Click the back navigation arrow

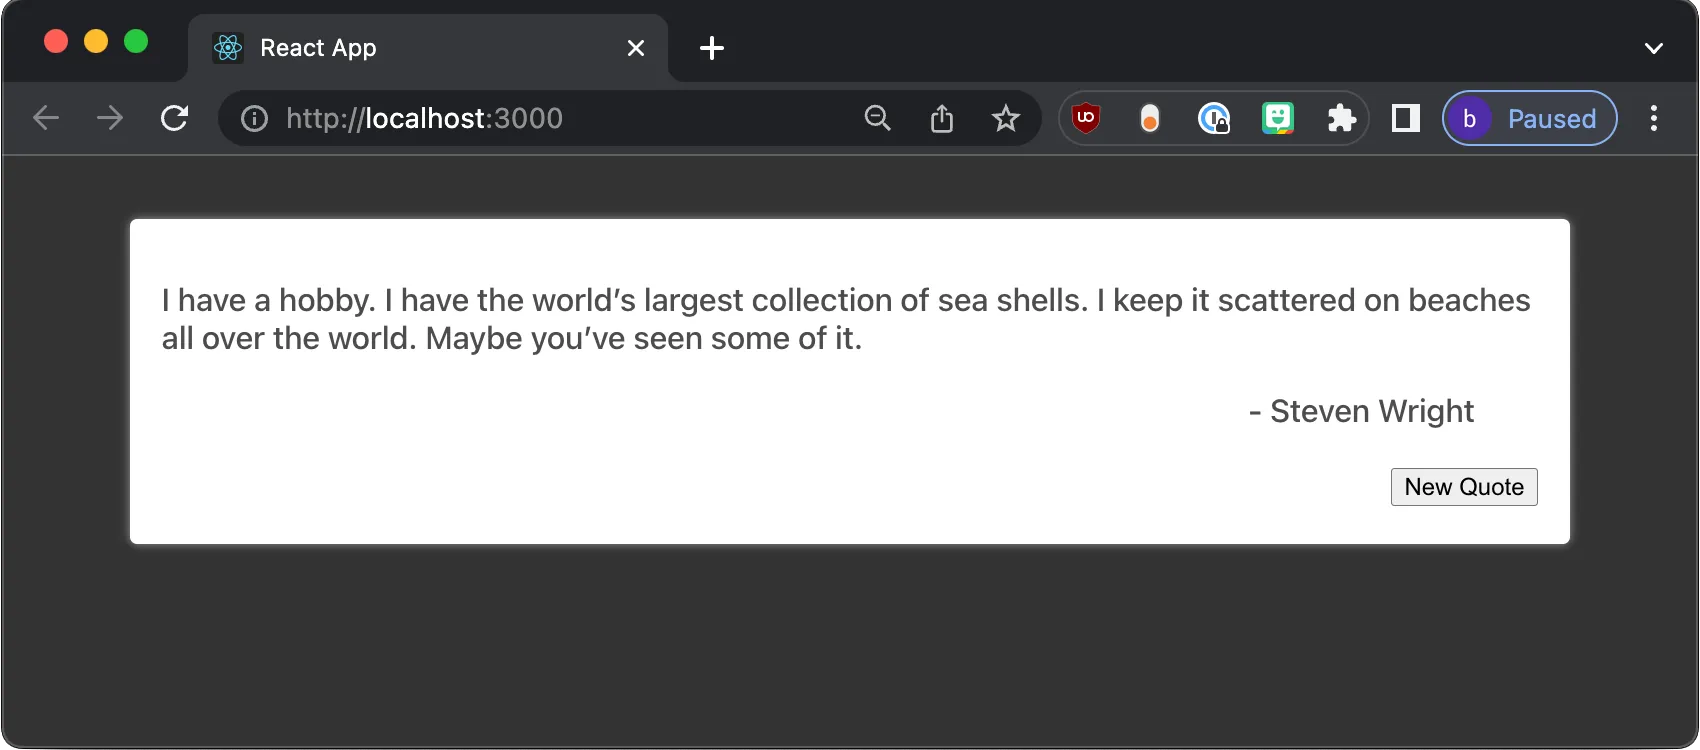46,118
